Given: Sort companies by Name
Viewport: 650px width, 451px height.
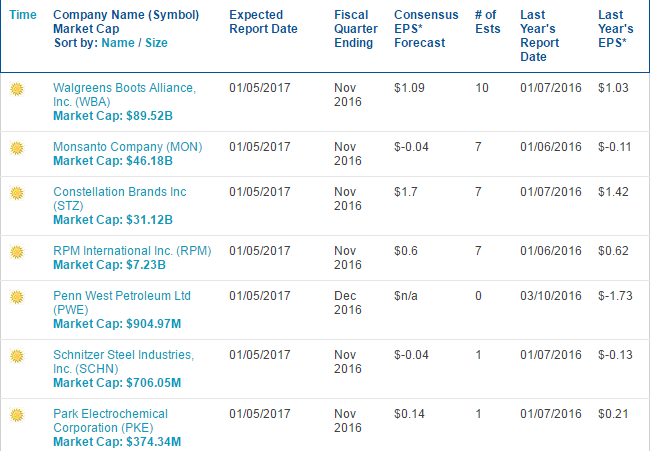Looking at the screenshot, I should pyautogui.click(x=118, y=43).
